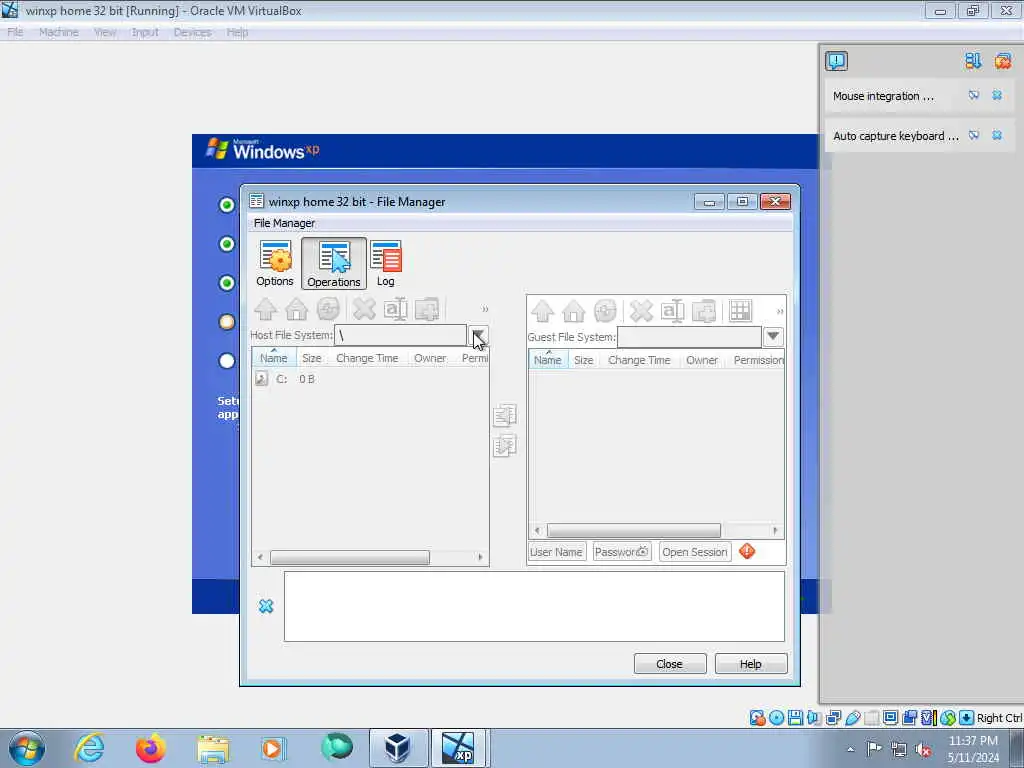Sort Guest list by Change Time column
Viewport: 1024px width, 768px height.
[x=639, y=360]
